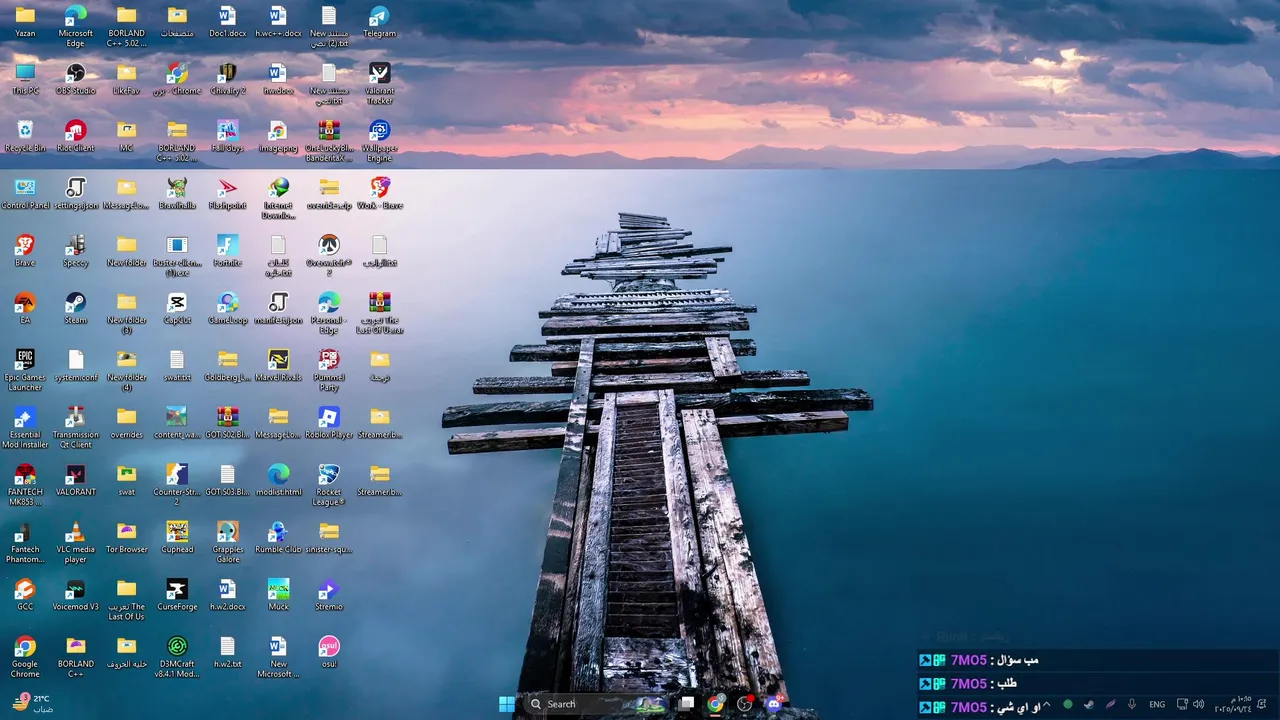Select the Wallpaper Engine shortcut
The image size is (1280, 720).
[379, 141]
